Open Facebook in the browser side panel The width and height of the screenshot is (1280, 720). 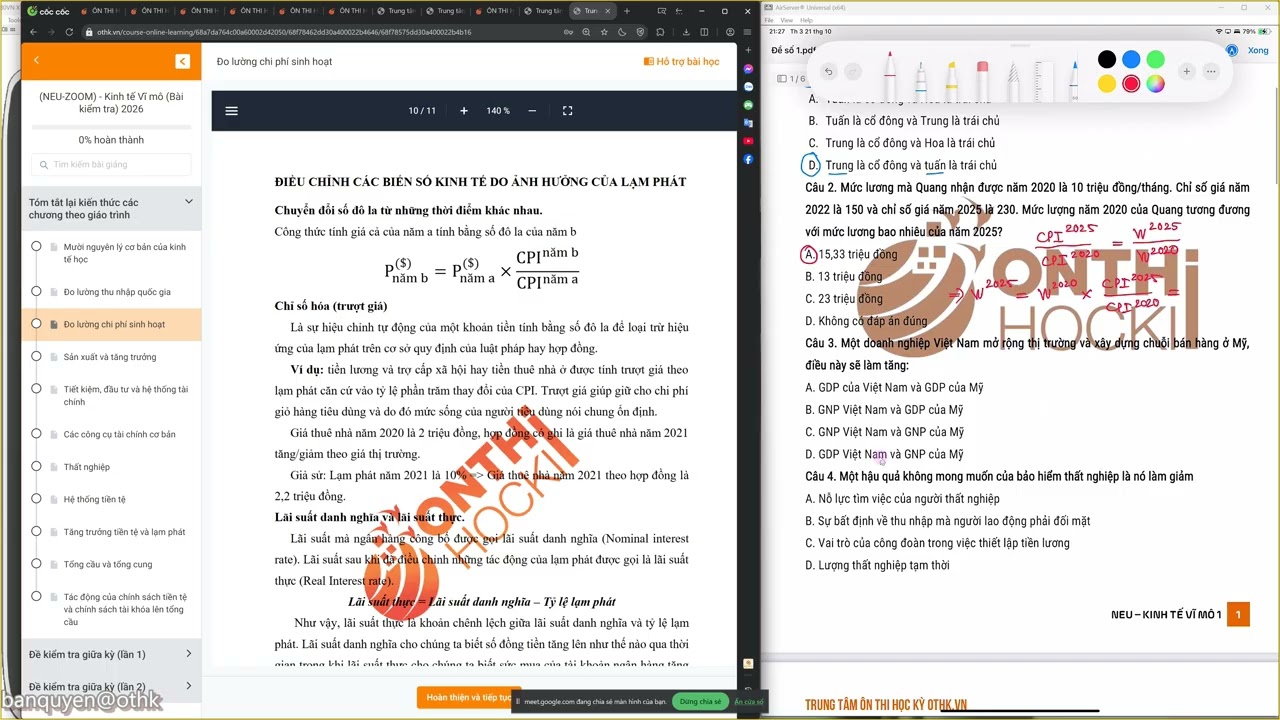(748, 159)
